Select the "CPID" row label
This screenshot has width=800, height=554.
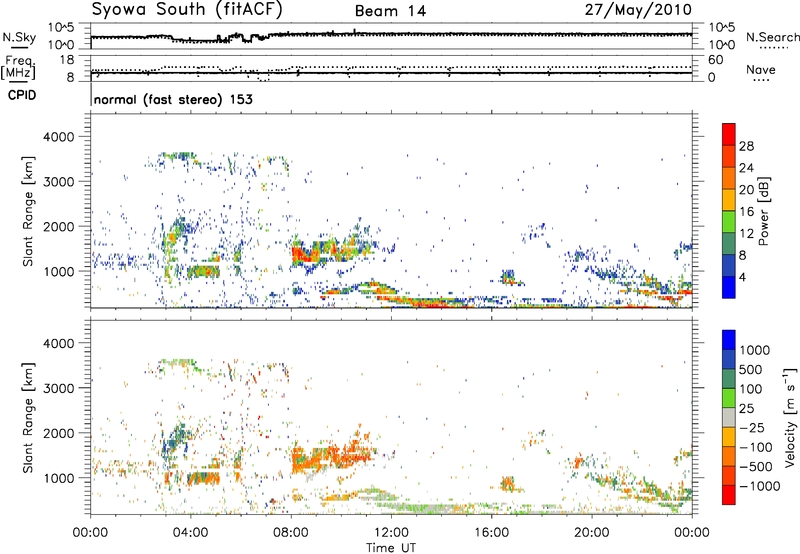(x=22, y=95)
